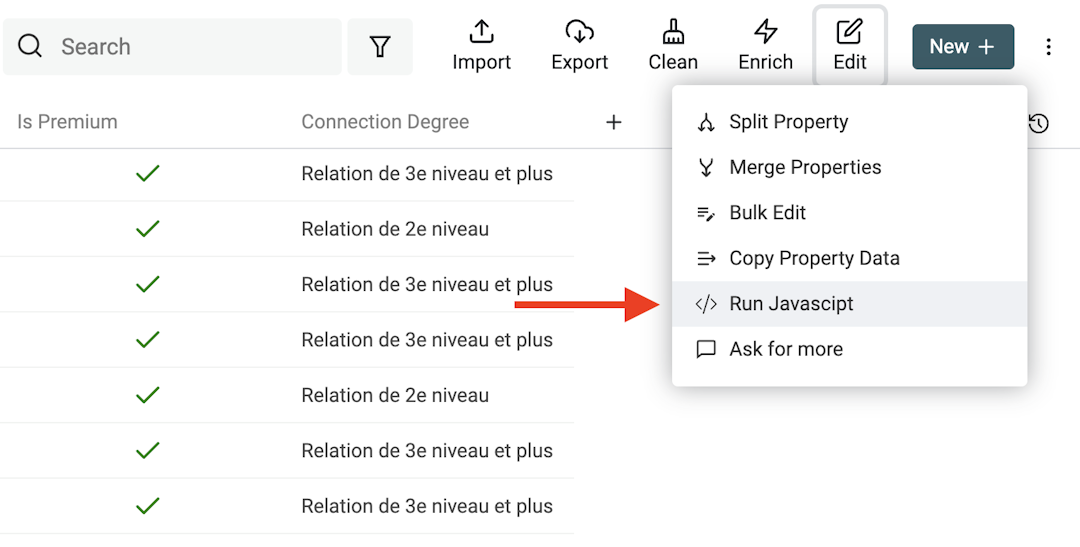Open the three-dot more options menu
The height and width of the screenshot is (547, 1080).
pyautogui.click(x=1048, y=47)
